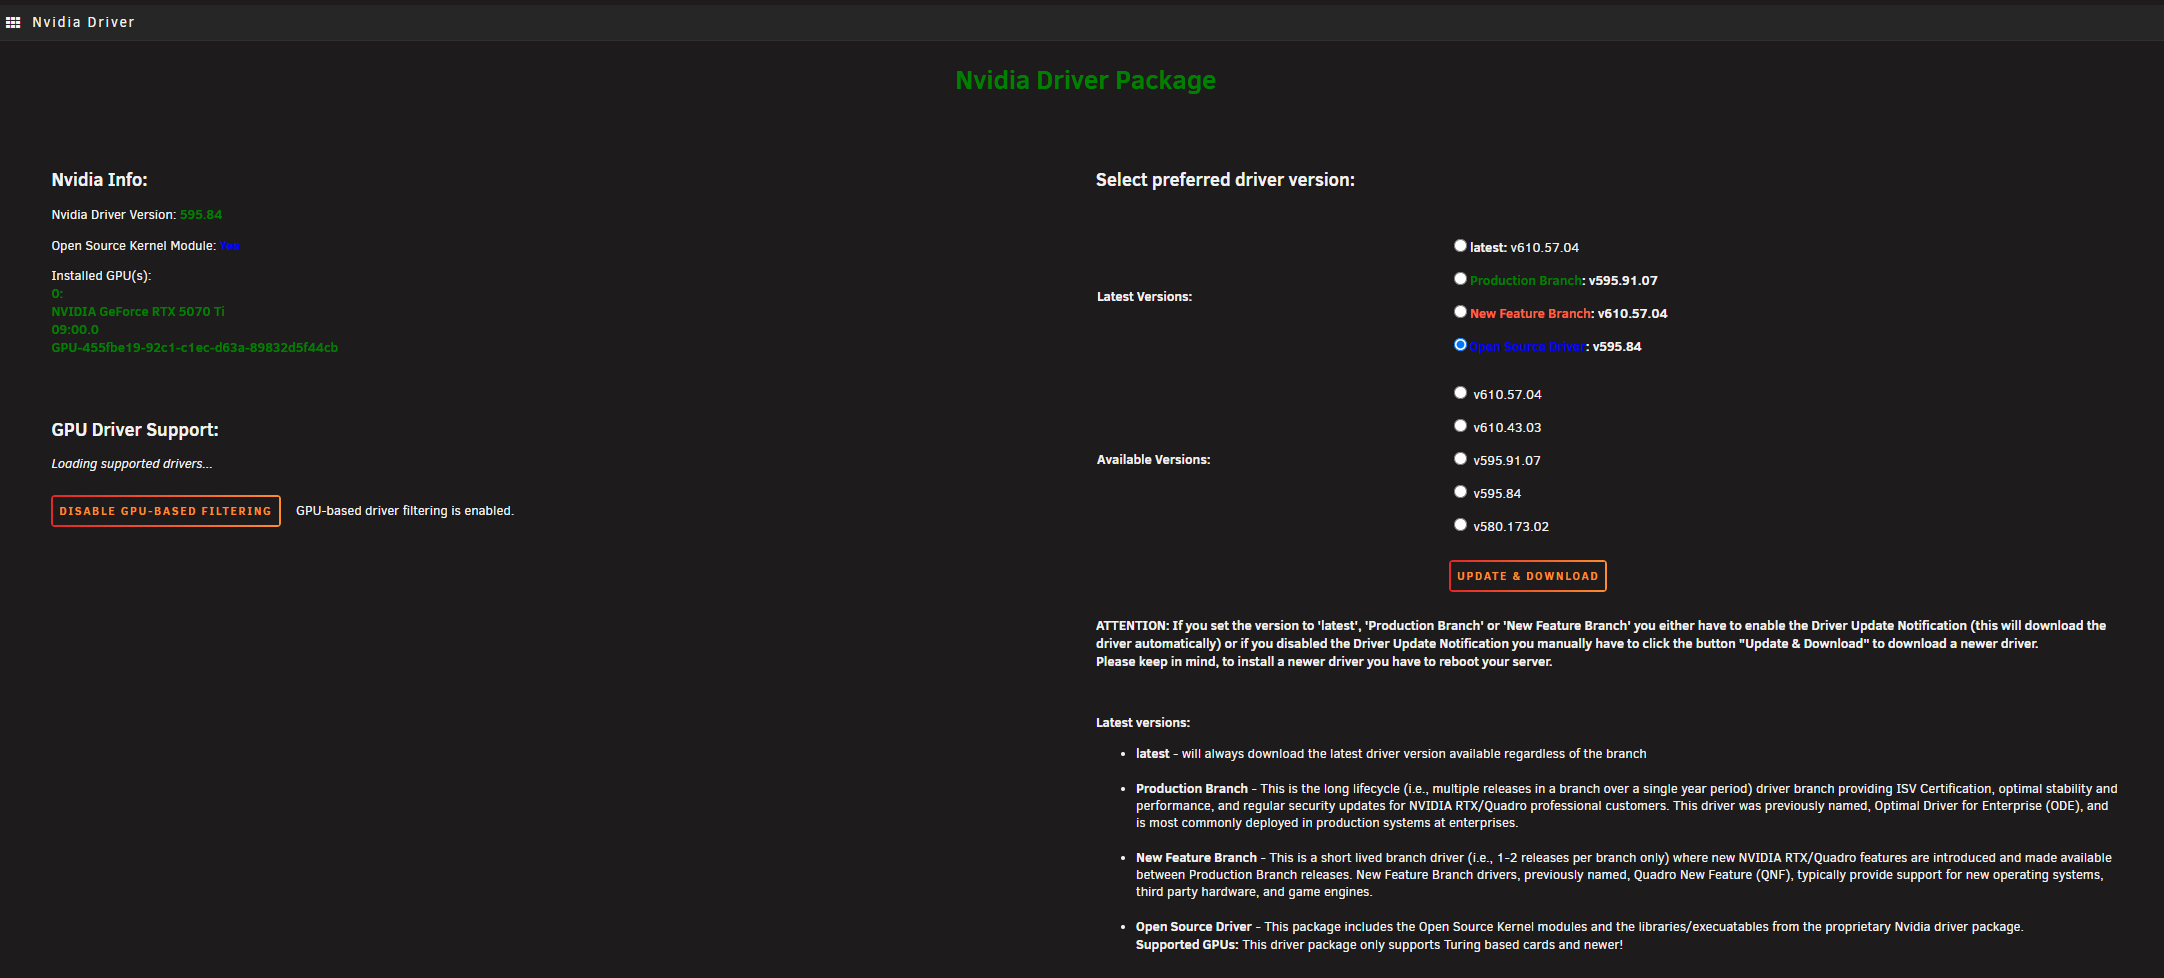
Task: Click the "Nvidia Info:" heading
Action: pos(99,180)
